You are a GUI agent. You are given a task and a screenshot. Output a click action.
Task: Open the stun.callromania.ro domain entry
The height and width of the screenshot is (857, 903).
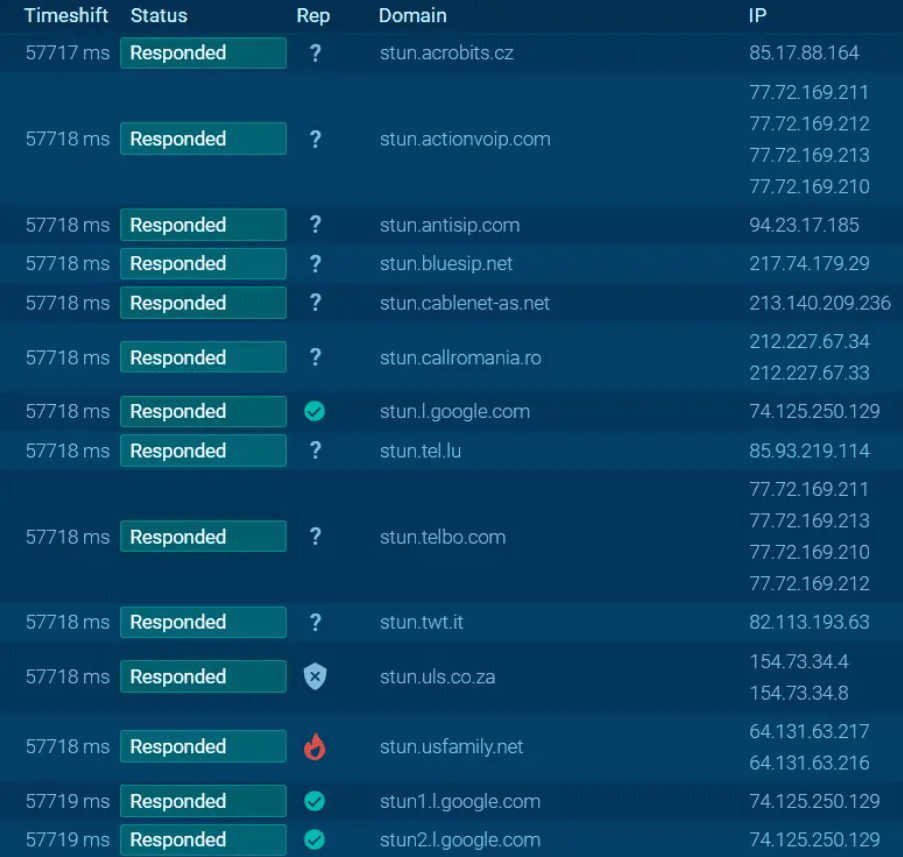point(460,358)
